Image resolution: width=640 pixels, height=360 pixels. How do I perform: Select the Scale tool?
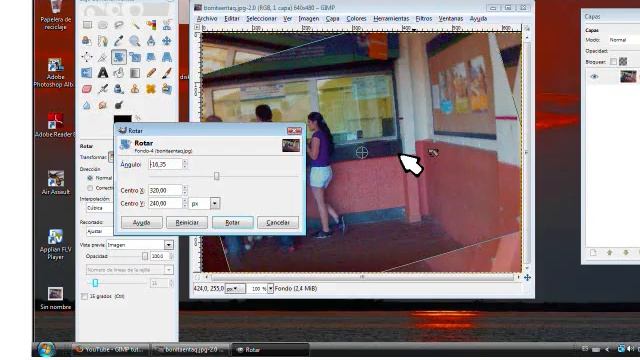click(x=135, y=57)
